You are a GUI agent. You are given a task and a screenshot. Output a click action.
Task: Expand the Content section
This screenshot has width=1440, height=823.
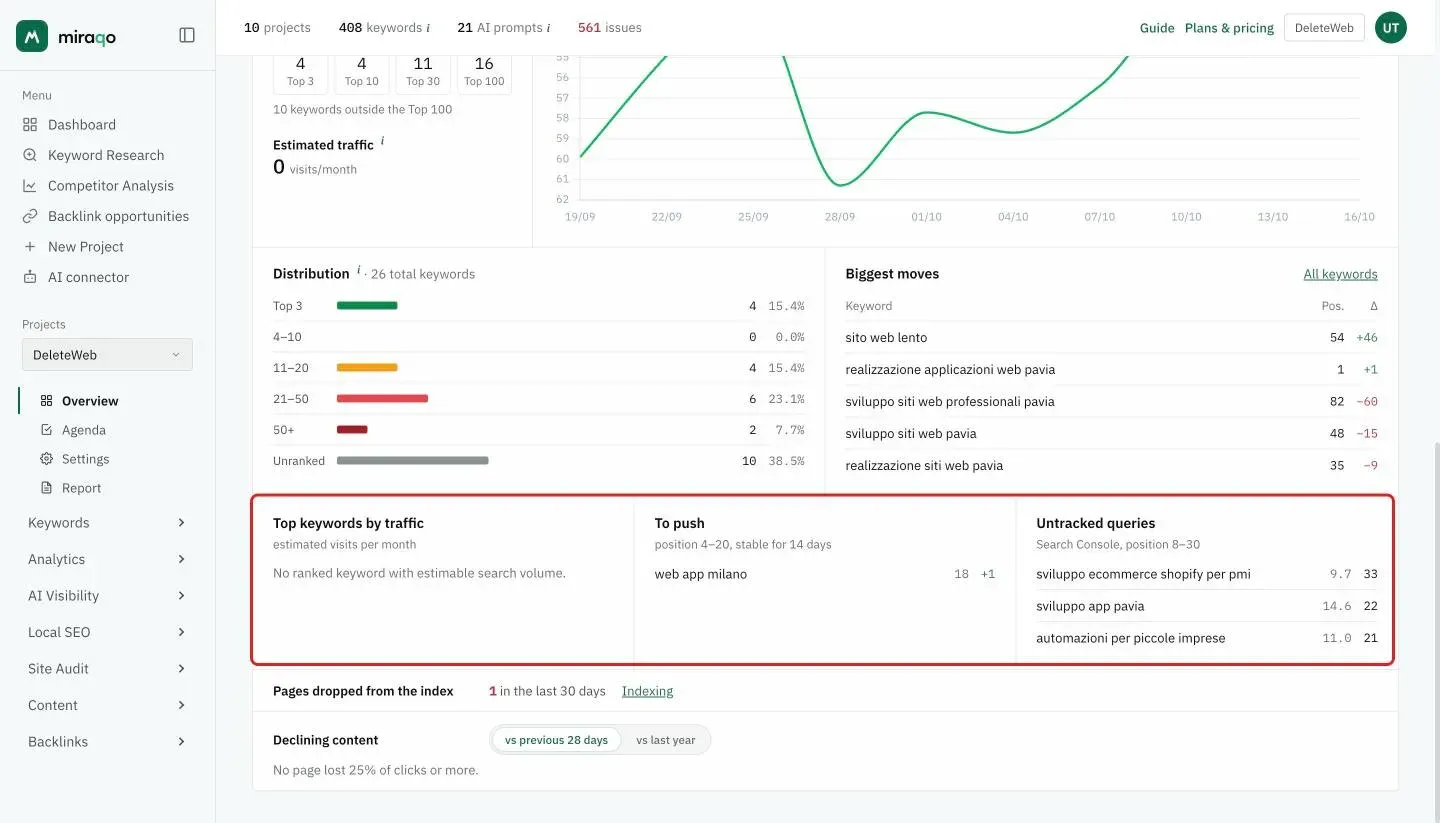(107, 705)
